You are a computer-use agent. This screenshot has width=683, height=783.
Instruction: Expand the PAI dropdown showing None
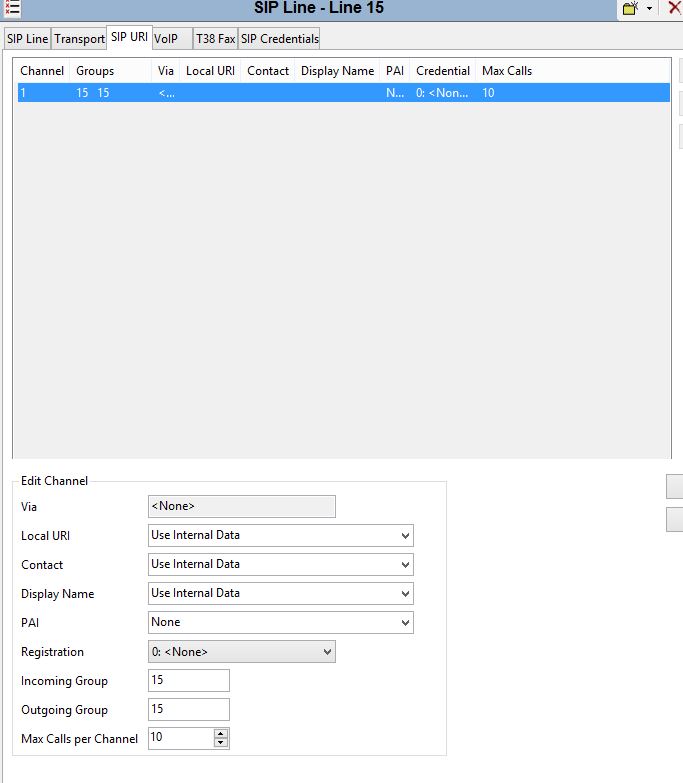coord(281,622)
